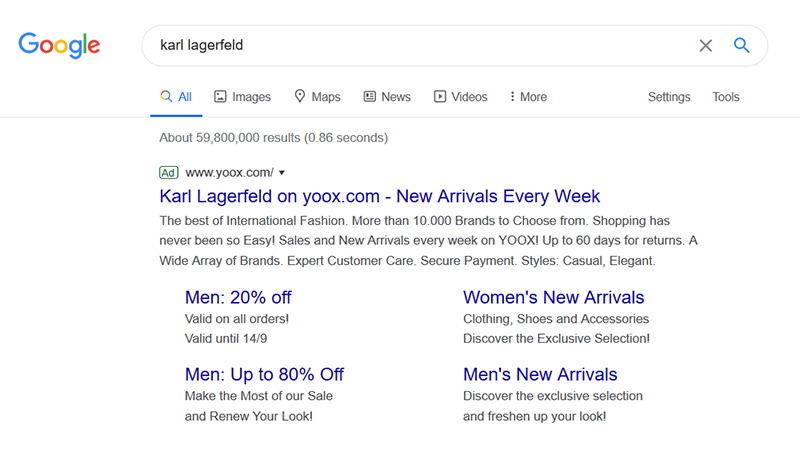
Task: Select the All results tab
Action: pyautogui.click(x=176, y=97)
